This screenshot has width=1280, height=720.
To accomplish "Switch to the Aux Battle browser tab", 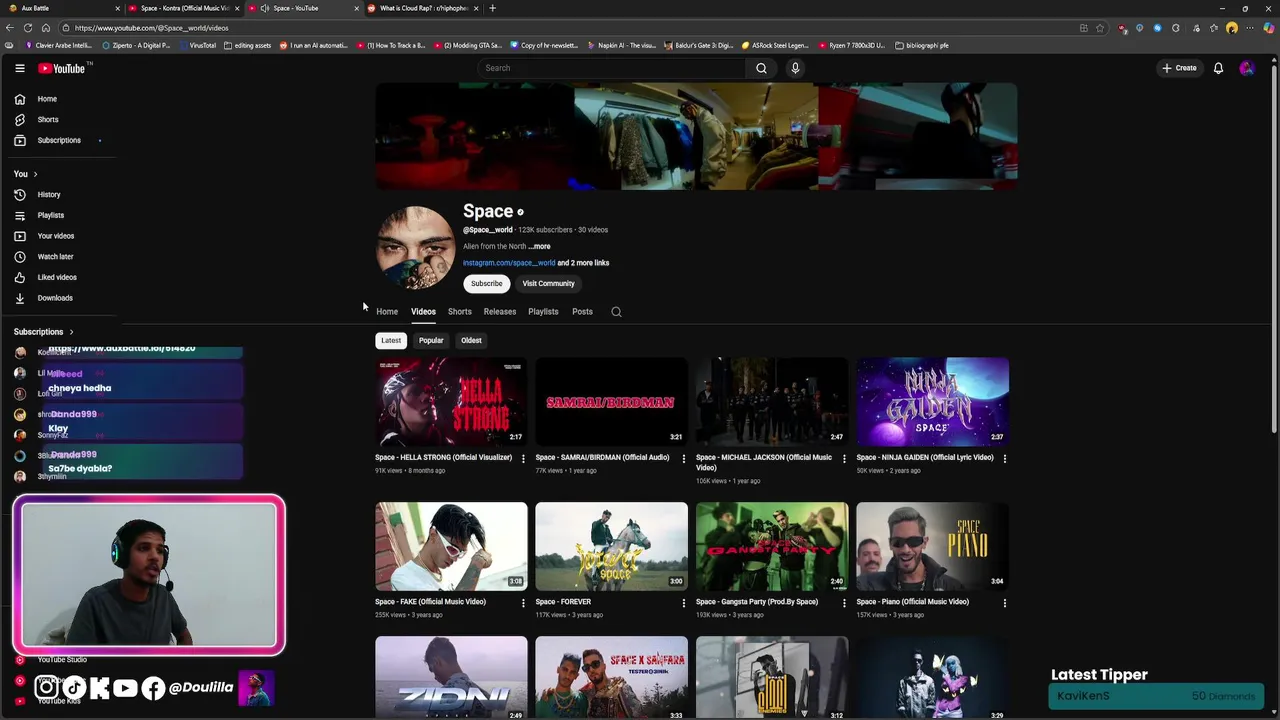I will 62,8.
